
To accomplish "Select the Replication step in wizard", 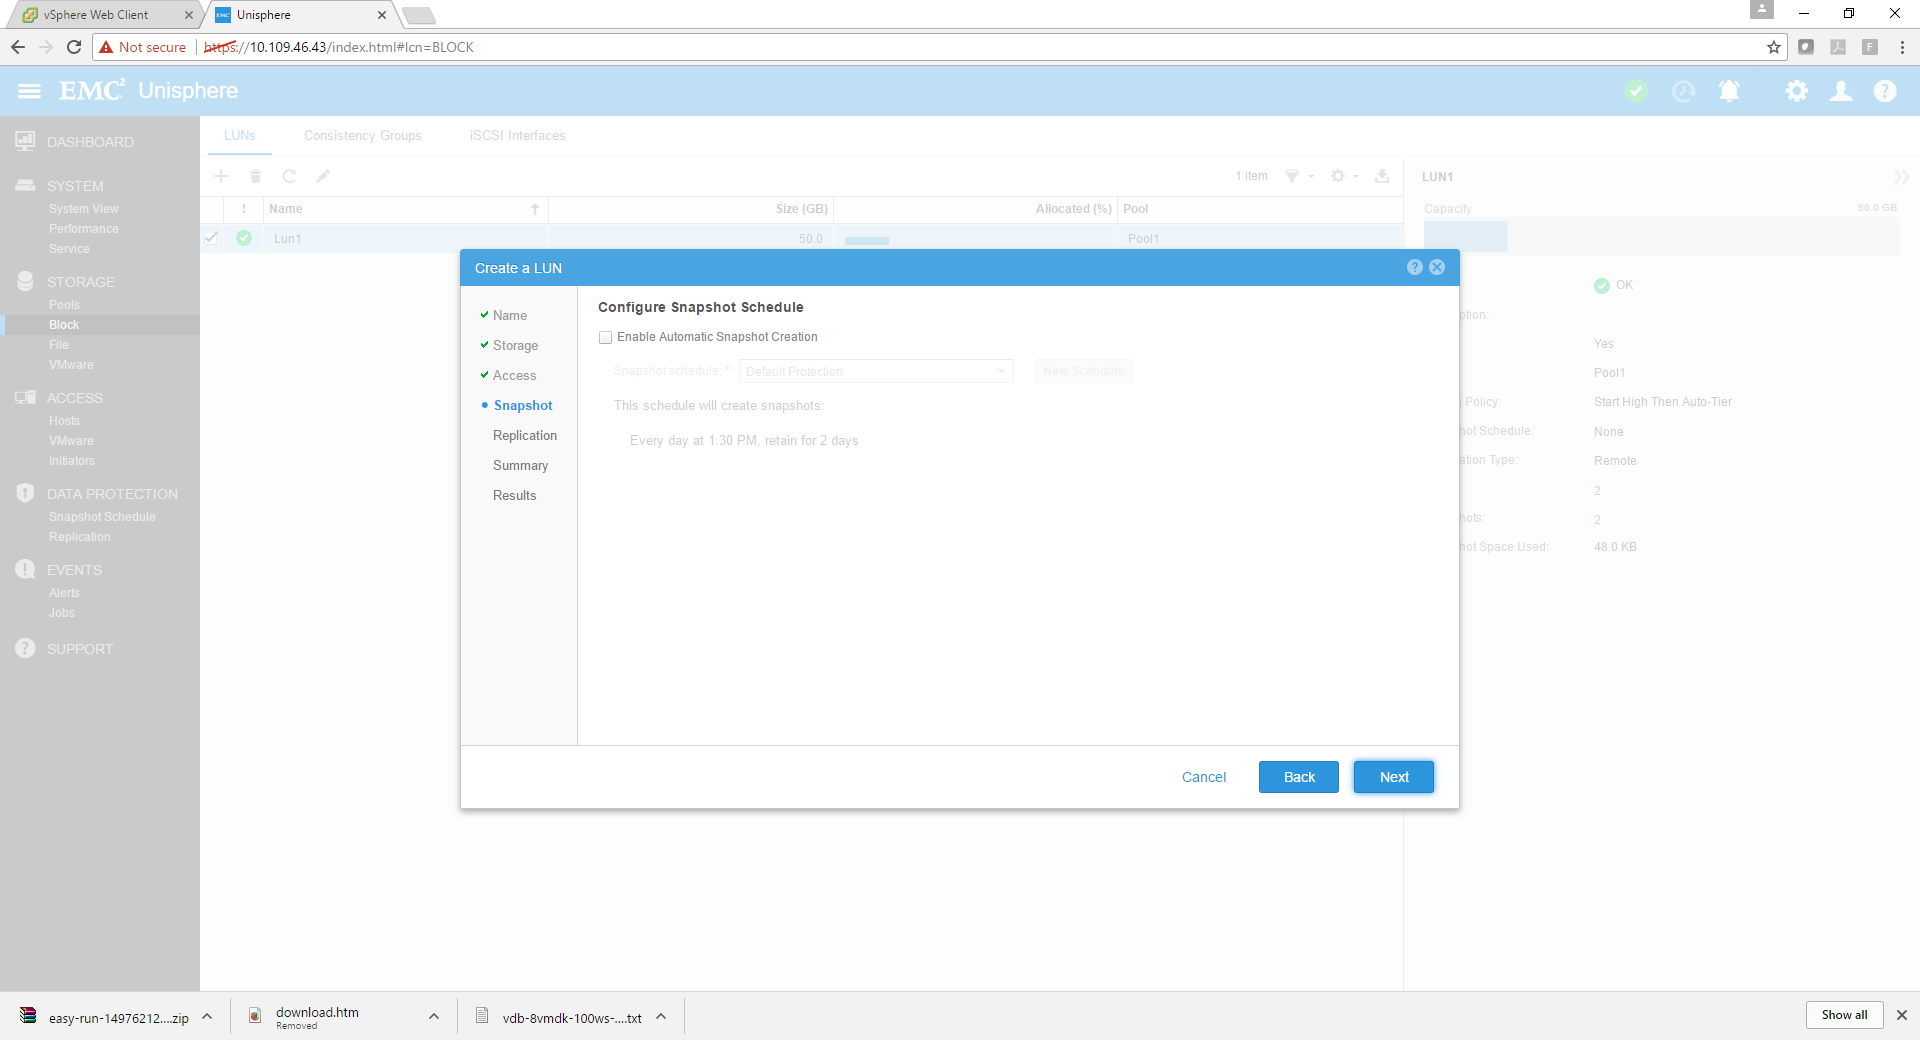I will pyautogui.click(x=524, y=436).
